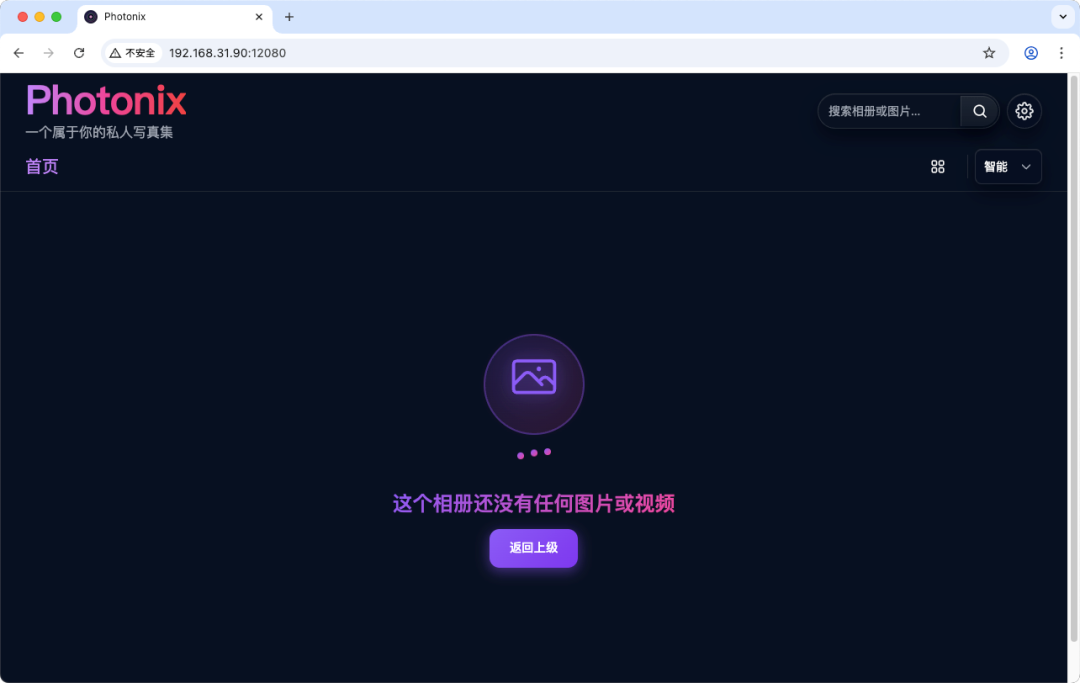This screenshot has width=1080, height=683.
Task: Click the 不安全 security warning chip
Action: pos(133,53)
